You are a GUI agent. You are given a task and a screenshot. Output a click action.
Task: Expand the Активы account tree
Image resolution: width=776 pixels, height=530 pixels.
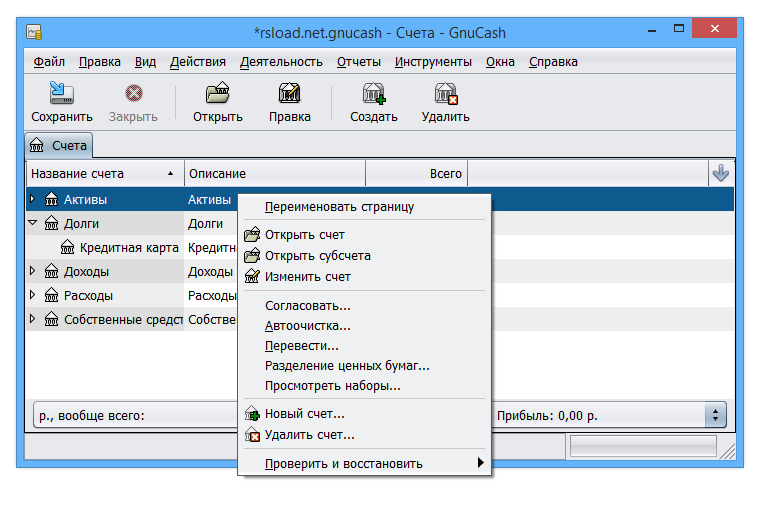tap(33, 199)
